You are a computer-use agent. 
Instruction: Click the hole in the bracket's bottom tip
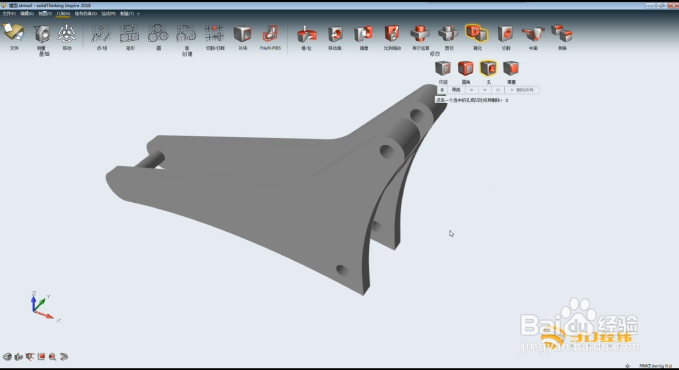point(342,271)
